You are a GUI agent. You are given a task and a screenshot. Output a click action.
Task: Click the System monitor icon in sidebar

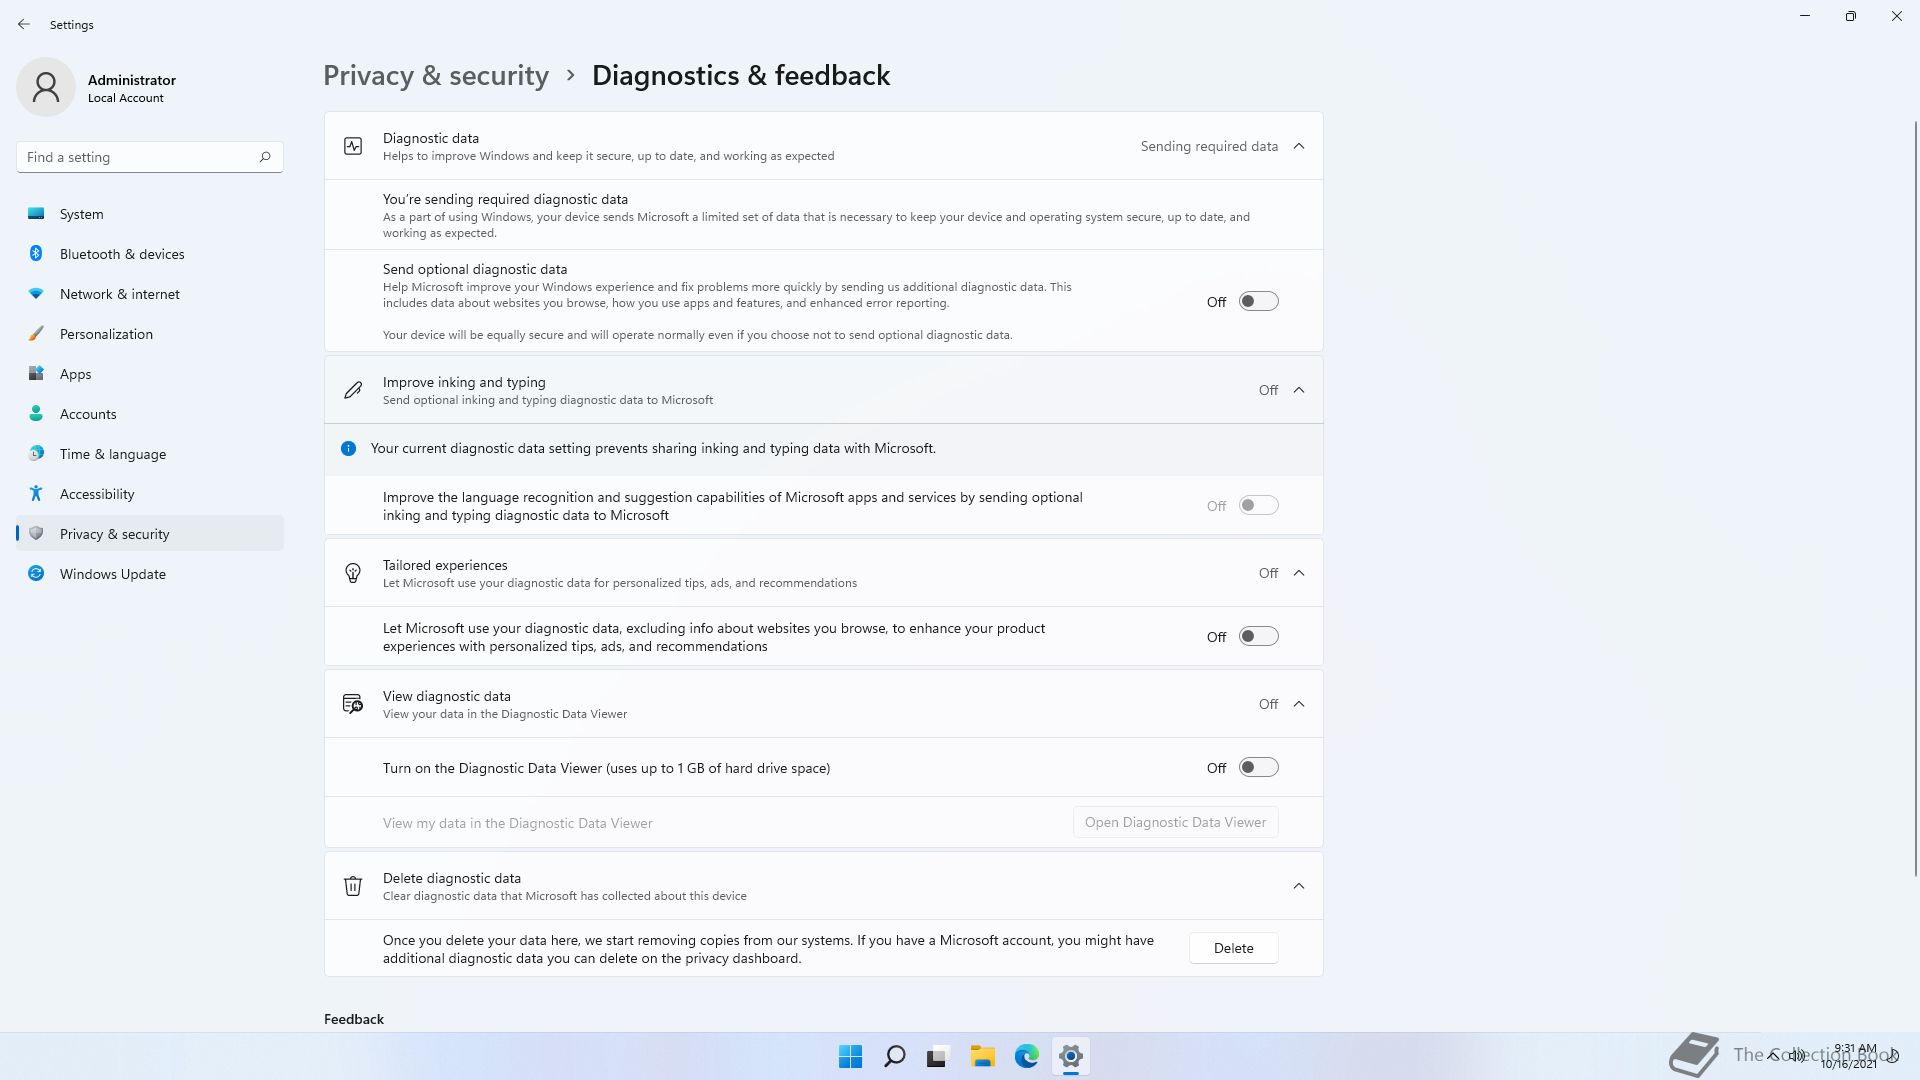pos(36,213)
